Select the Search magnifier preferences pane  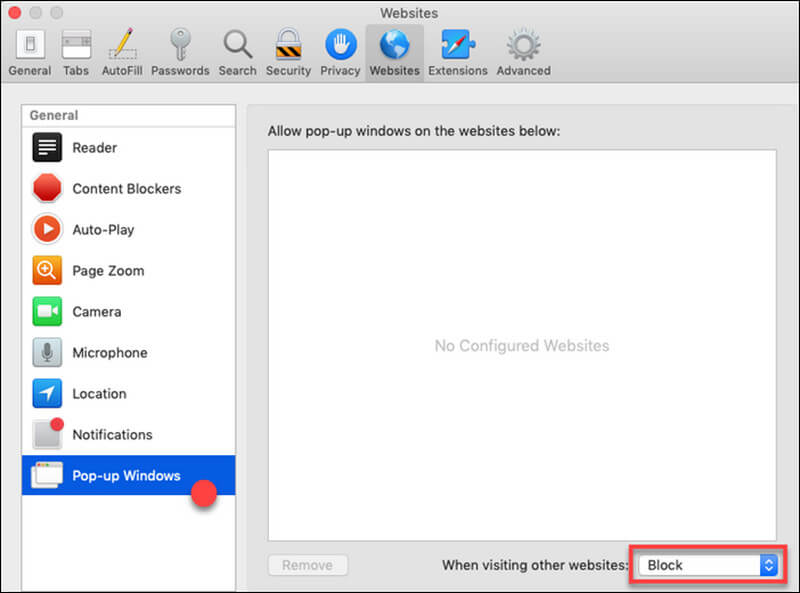point(237,52)
